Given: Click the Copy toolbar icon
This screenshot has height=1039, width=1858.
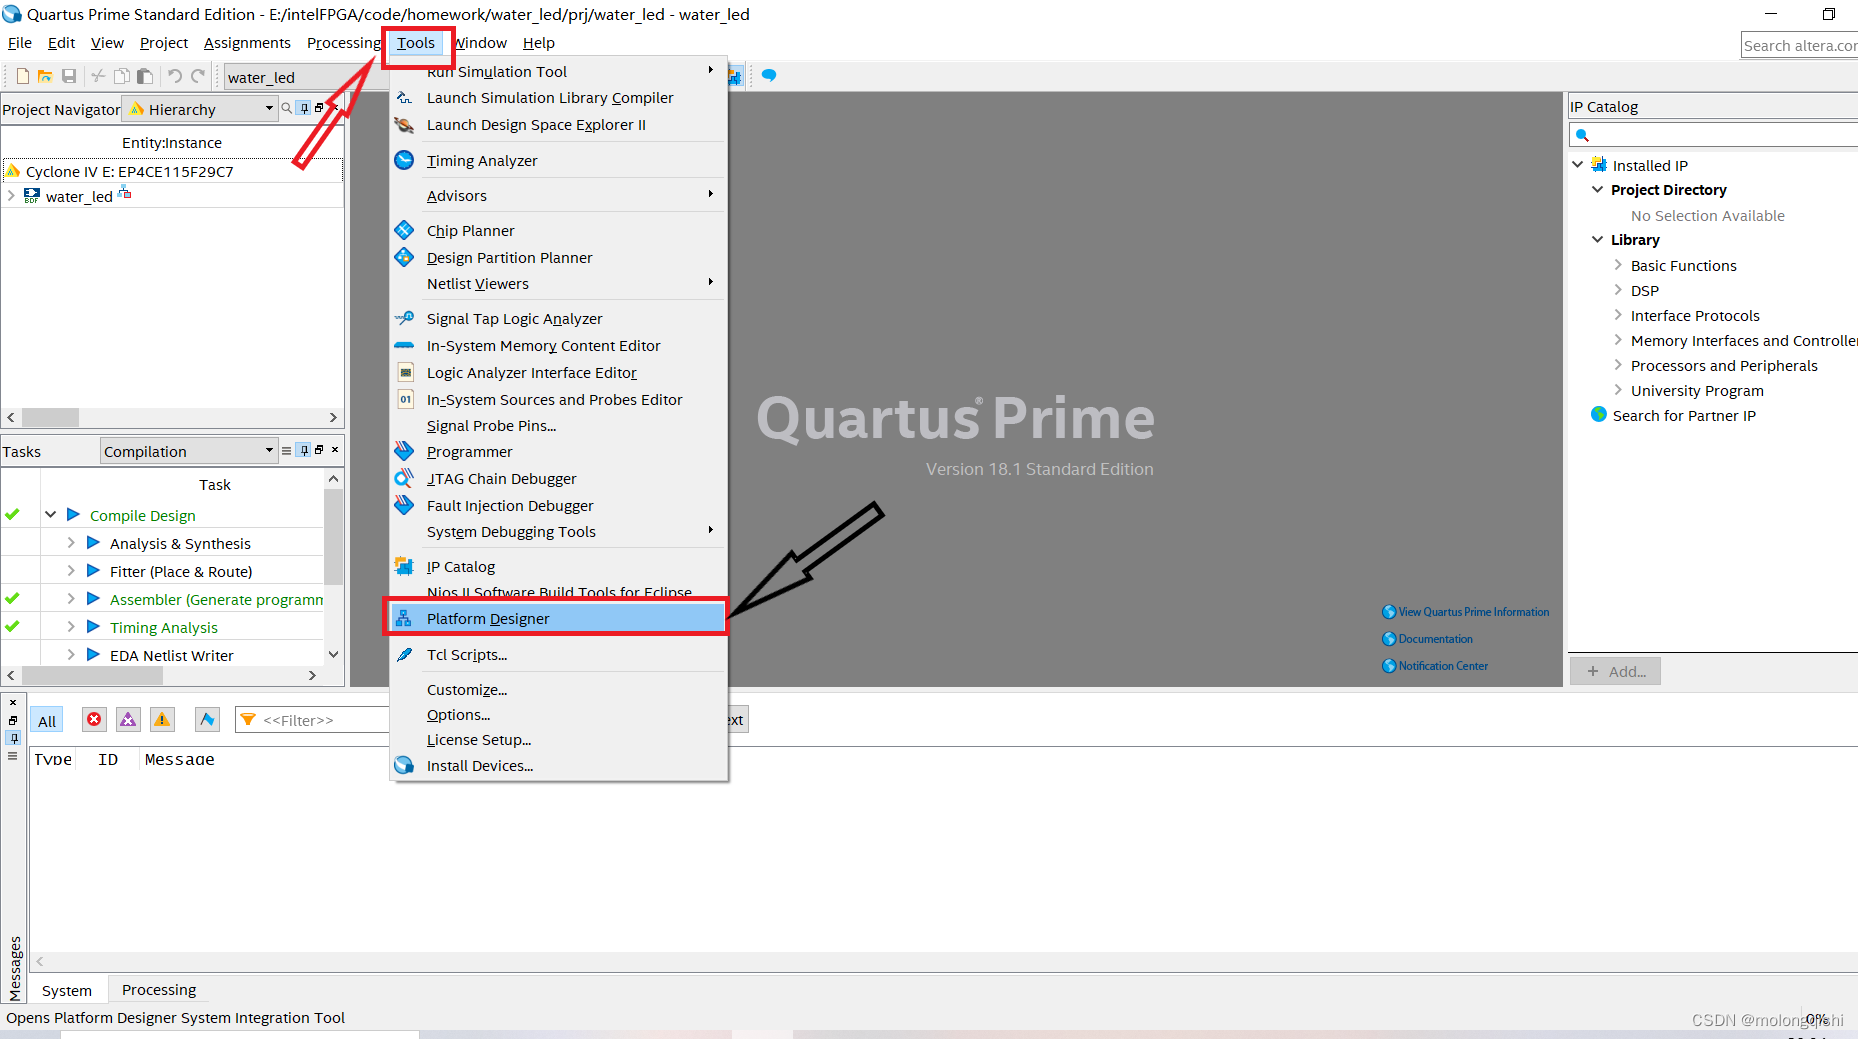Looking at the screenshot, I should pyautogui.click(x=121, y=76).
